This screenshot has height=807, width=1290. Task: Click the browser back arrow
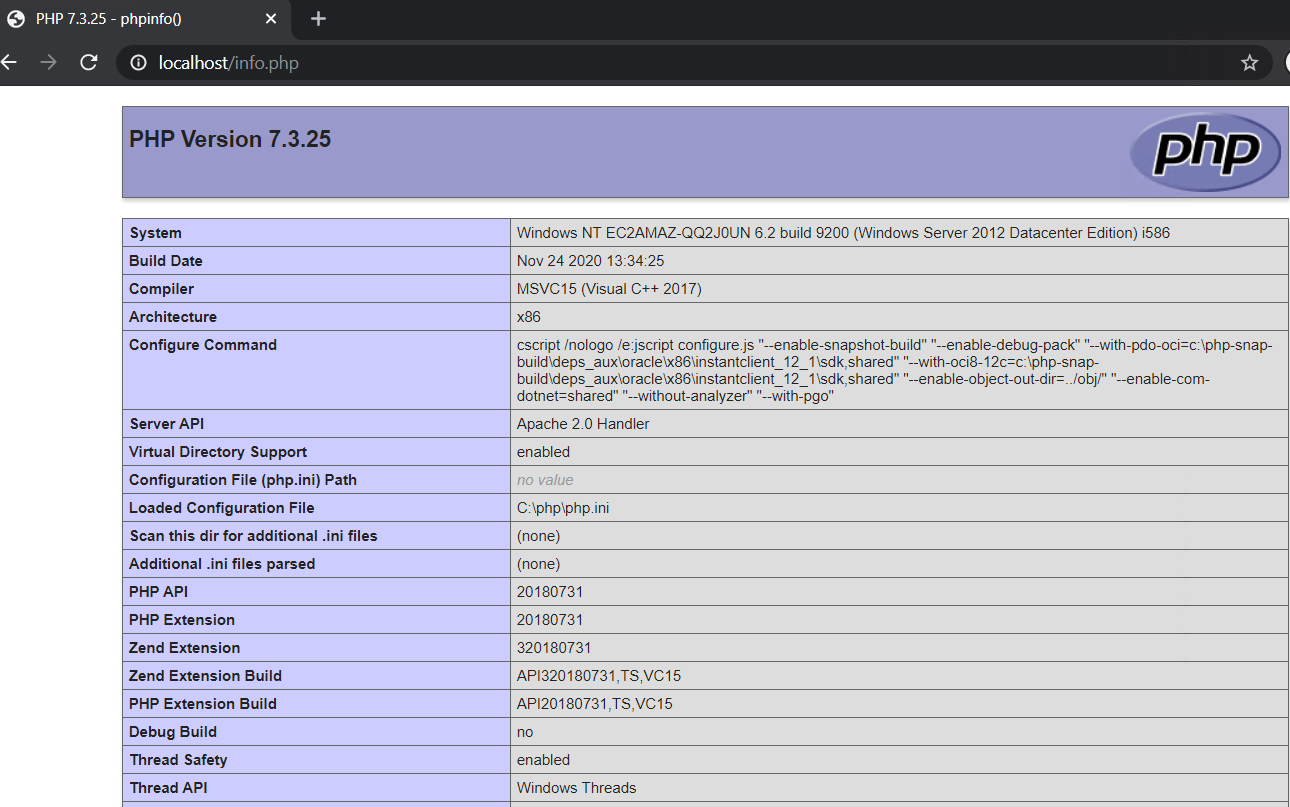pos(8,63)
